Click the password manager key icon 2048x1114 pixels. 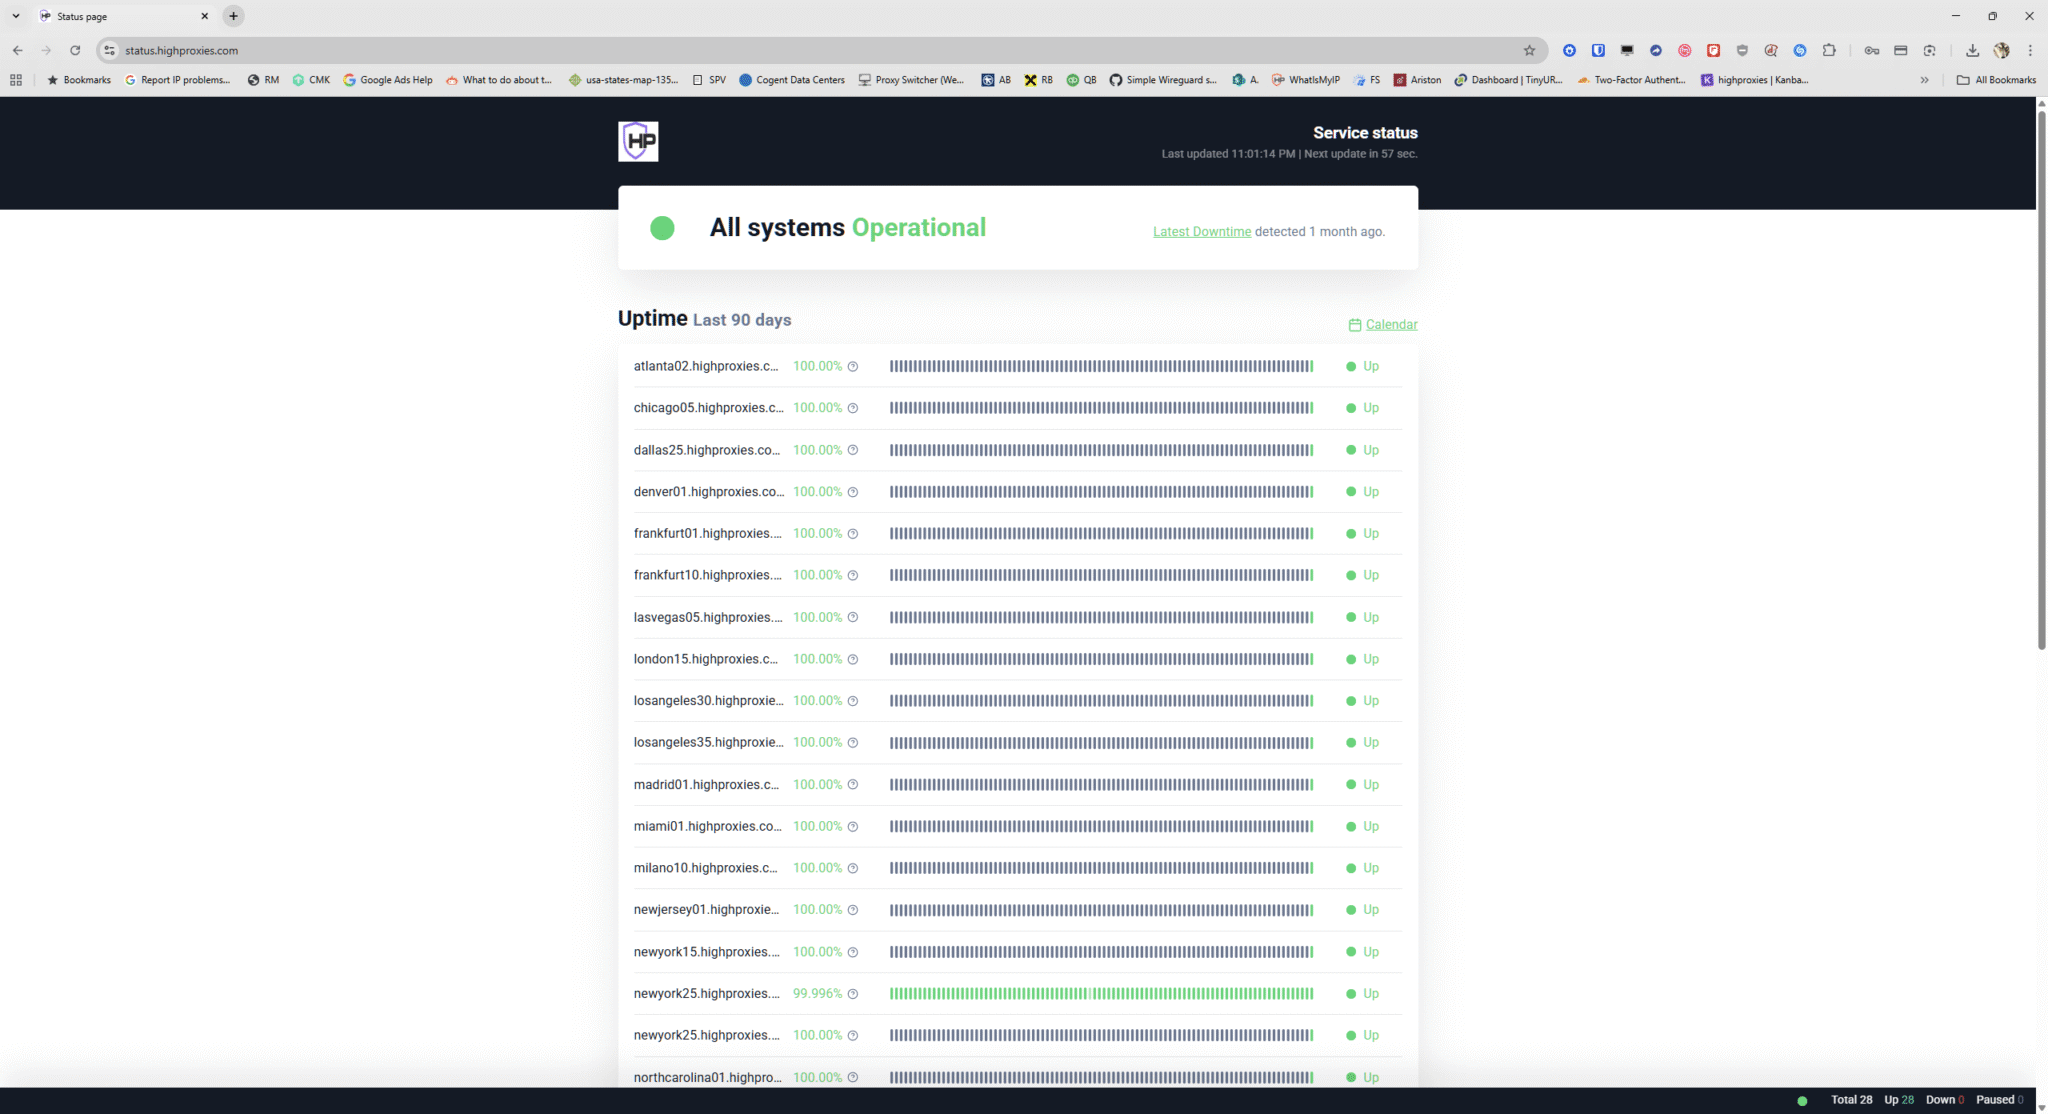(1871, 50)
